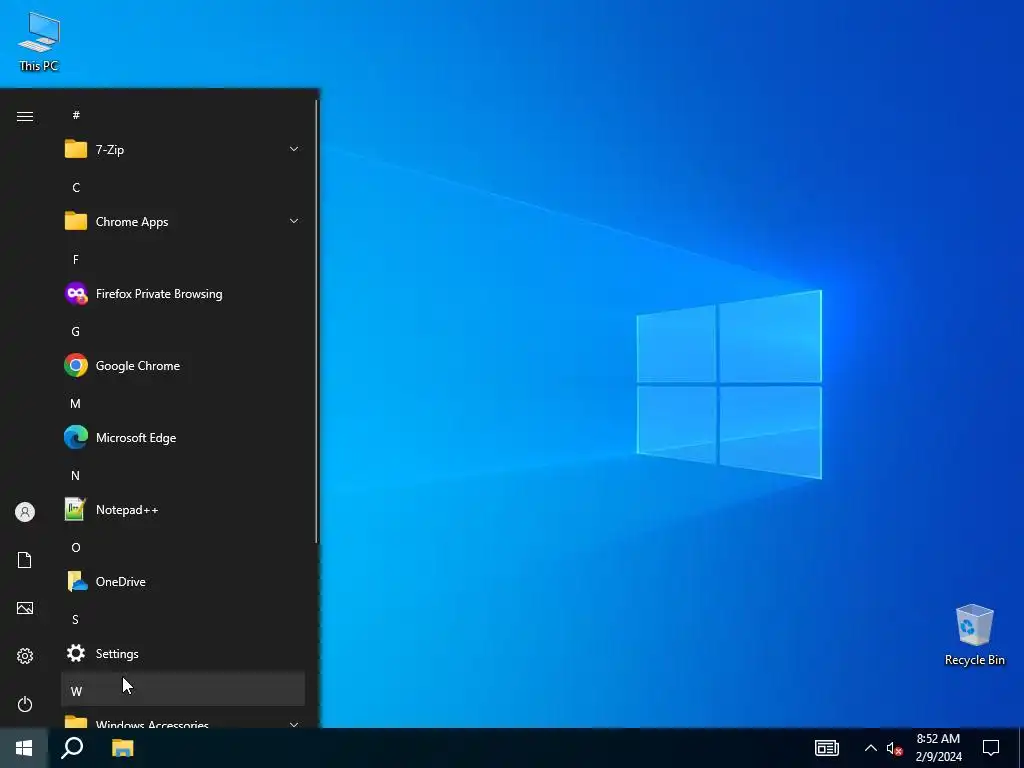Open the clock showing 8:52 AM
Screen dimensions: 1024x768
pyautogui.click(x=938, y=748)
